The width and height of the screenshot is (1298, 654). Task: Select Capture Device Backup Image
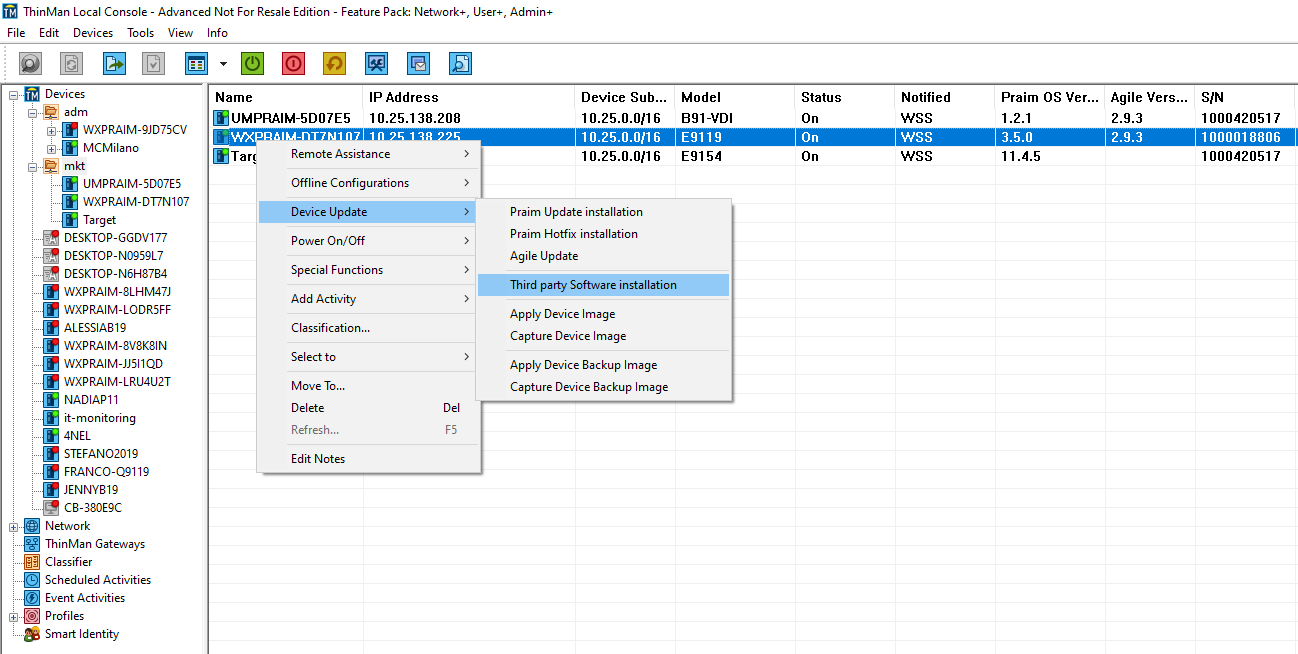(604, 387)
